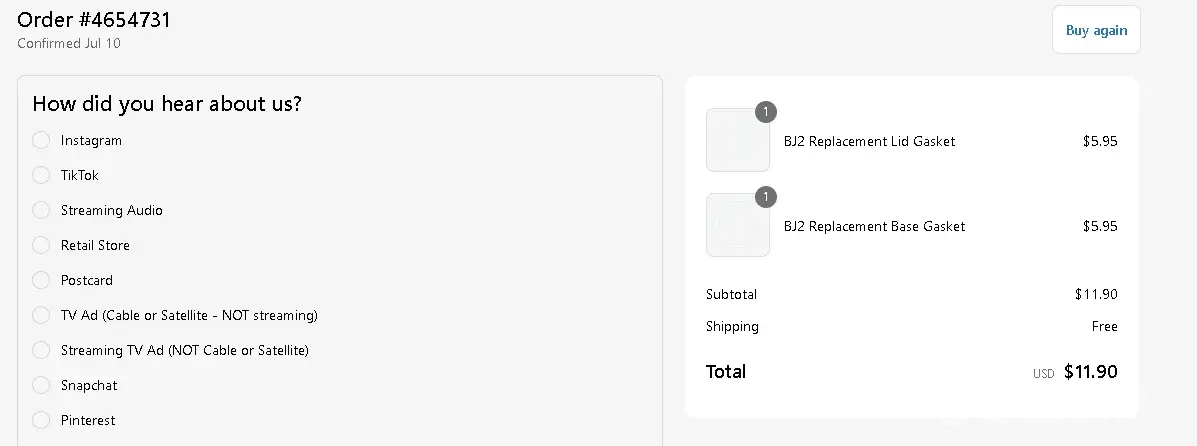Select Postcard in the survey
1197x446 pixels.
click(x=41, y=280)
